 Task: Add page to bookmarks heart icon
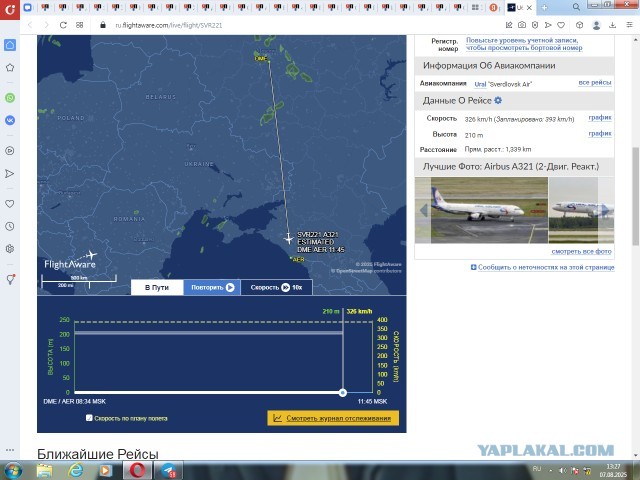point(561,25)
